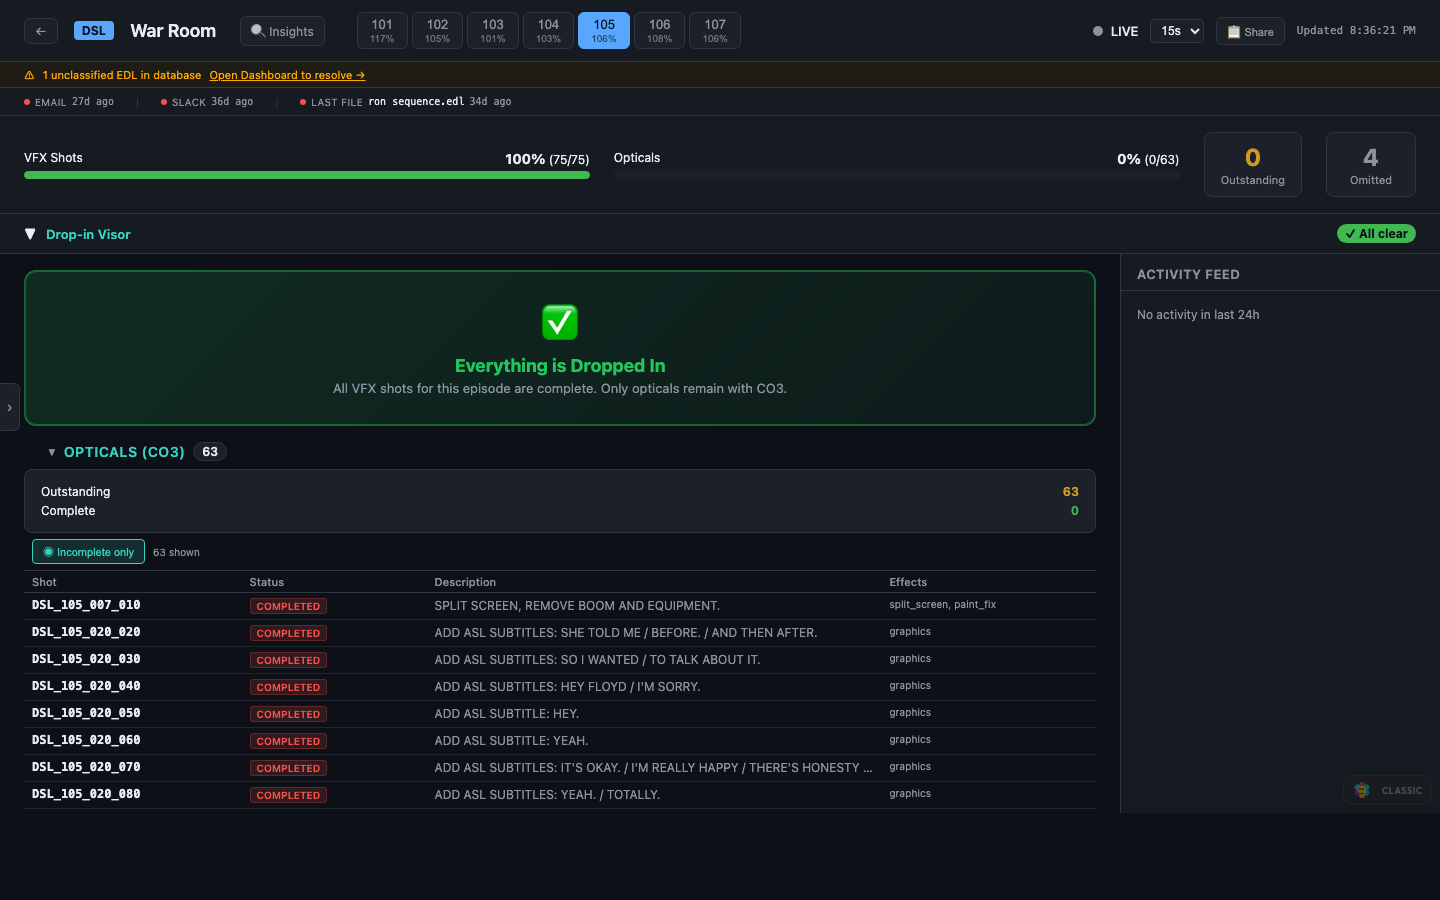Click the Drop-in Visor heading
The height and width of the screenshot is (900, 1440).
[88, 234]
